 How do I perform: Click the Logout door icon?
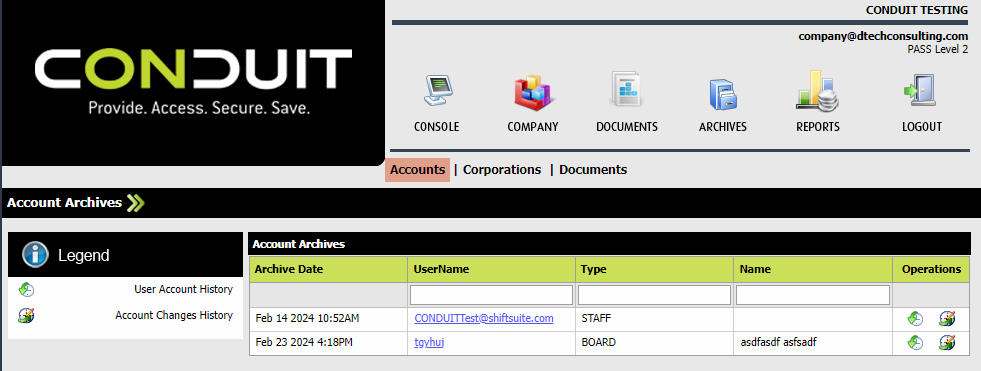click(920, 91)
